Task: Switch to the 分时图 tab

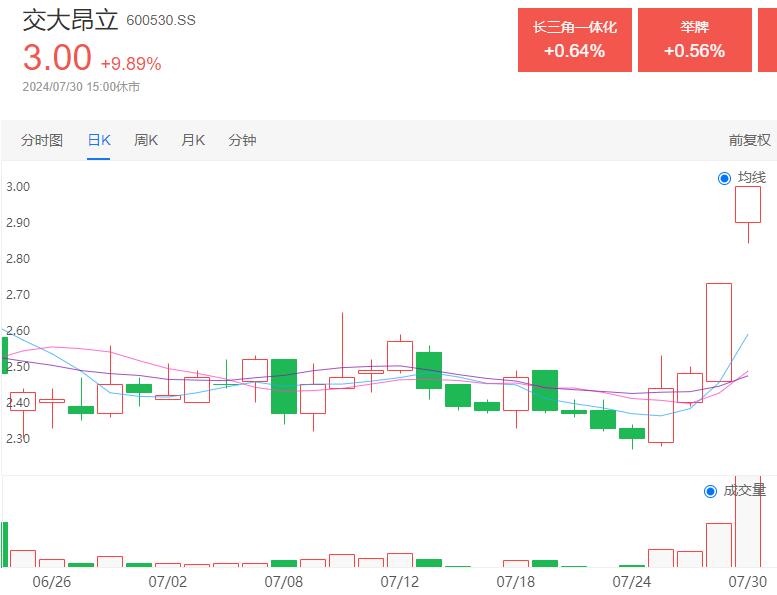Action: click(x=42, y=140)
